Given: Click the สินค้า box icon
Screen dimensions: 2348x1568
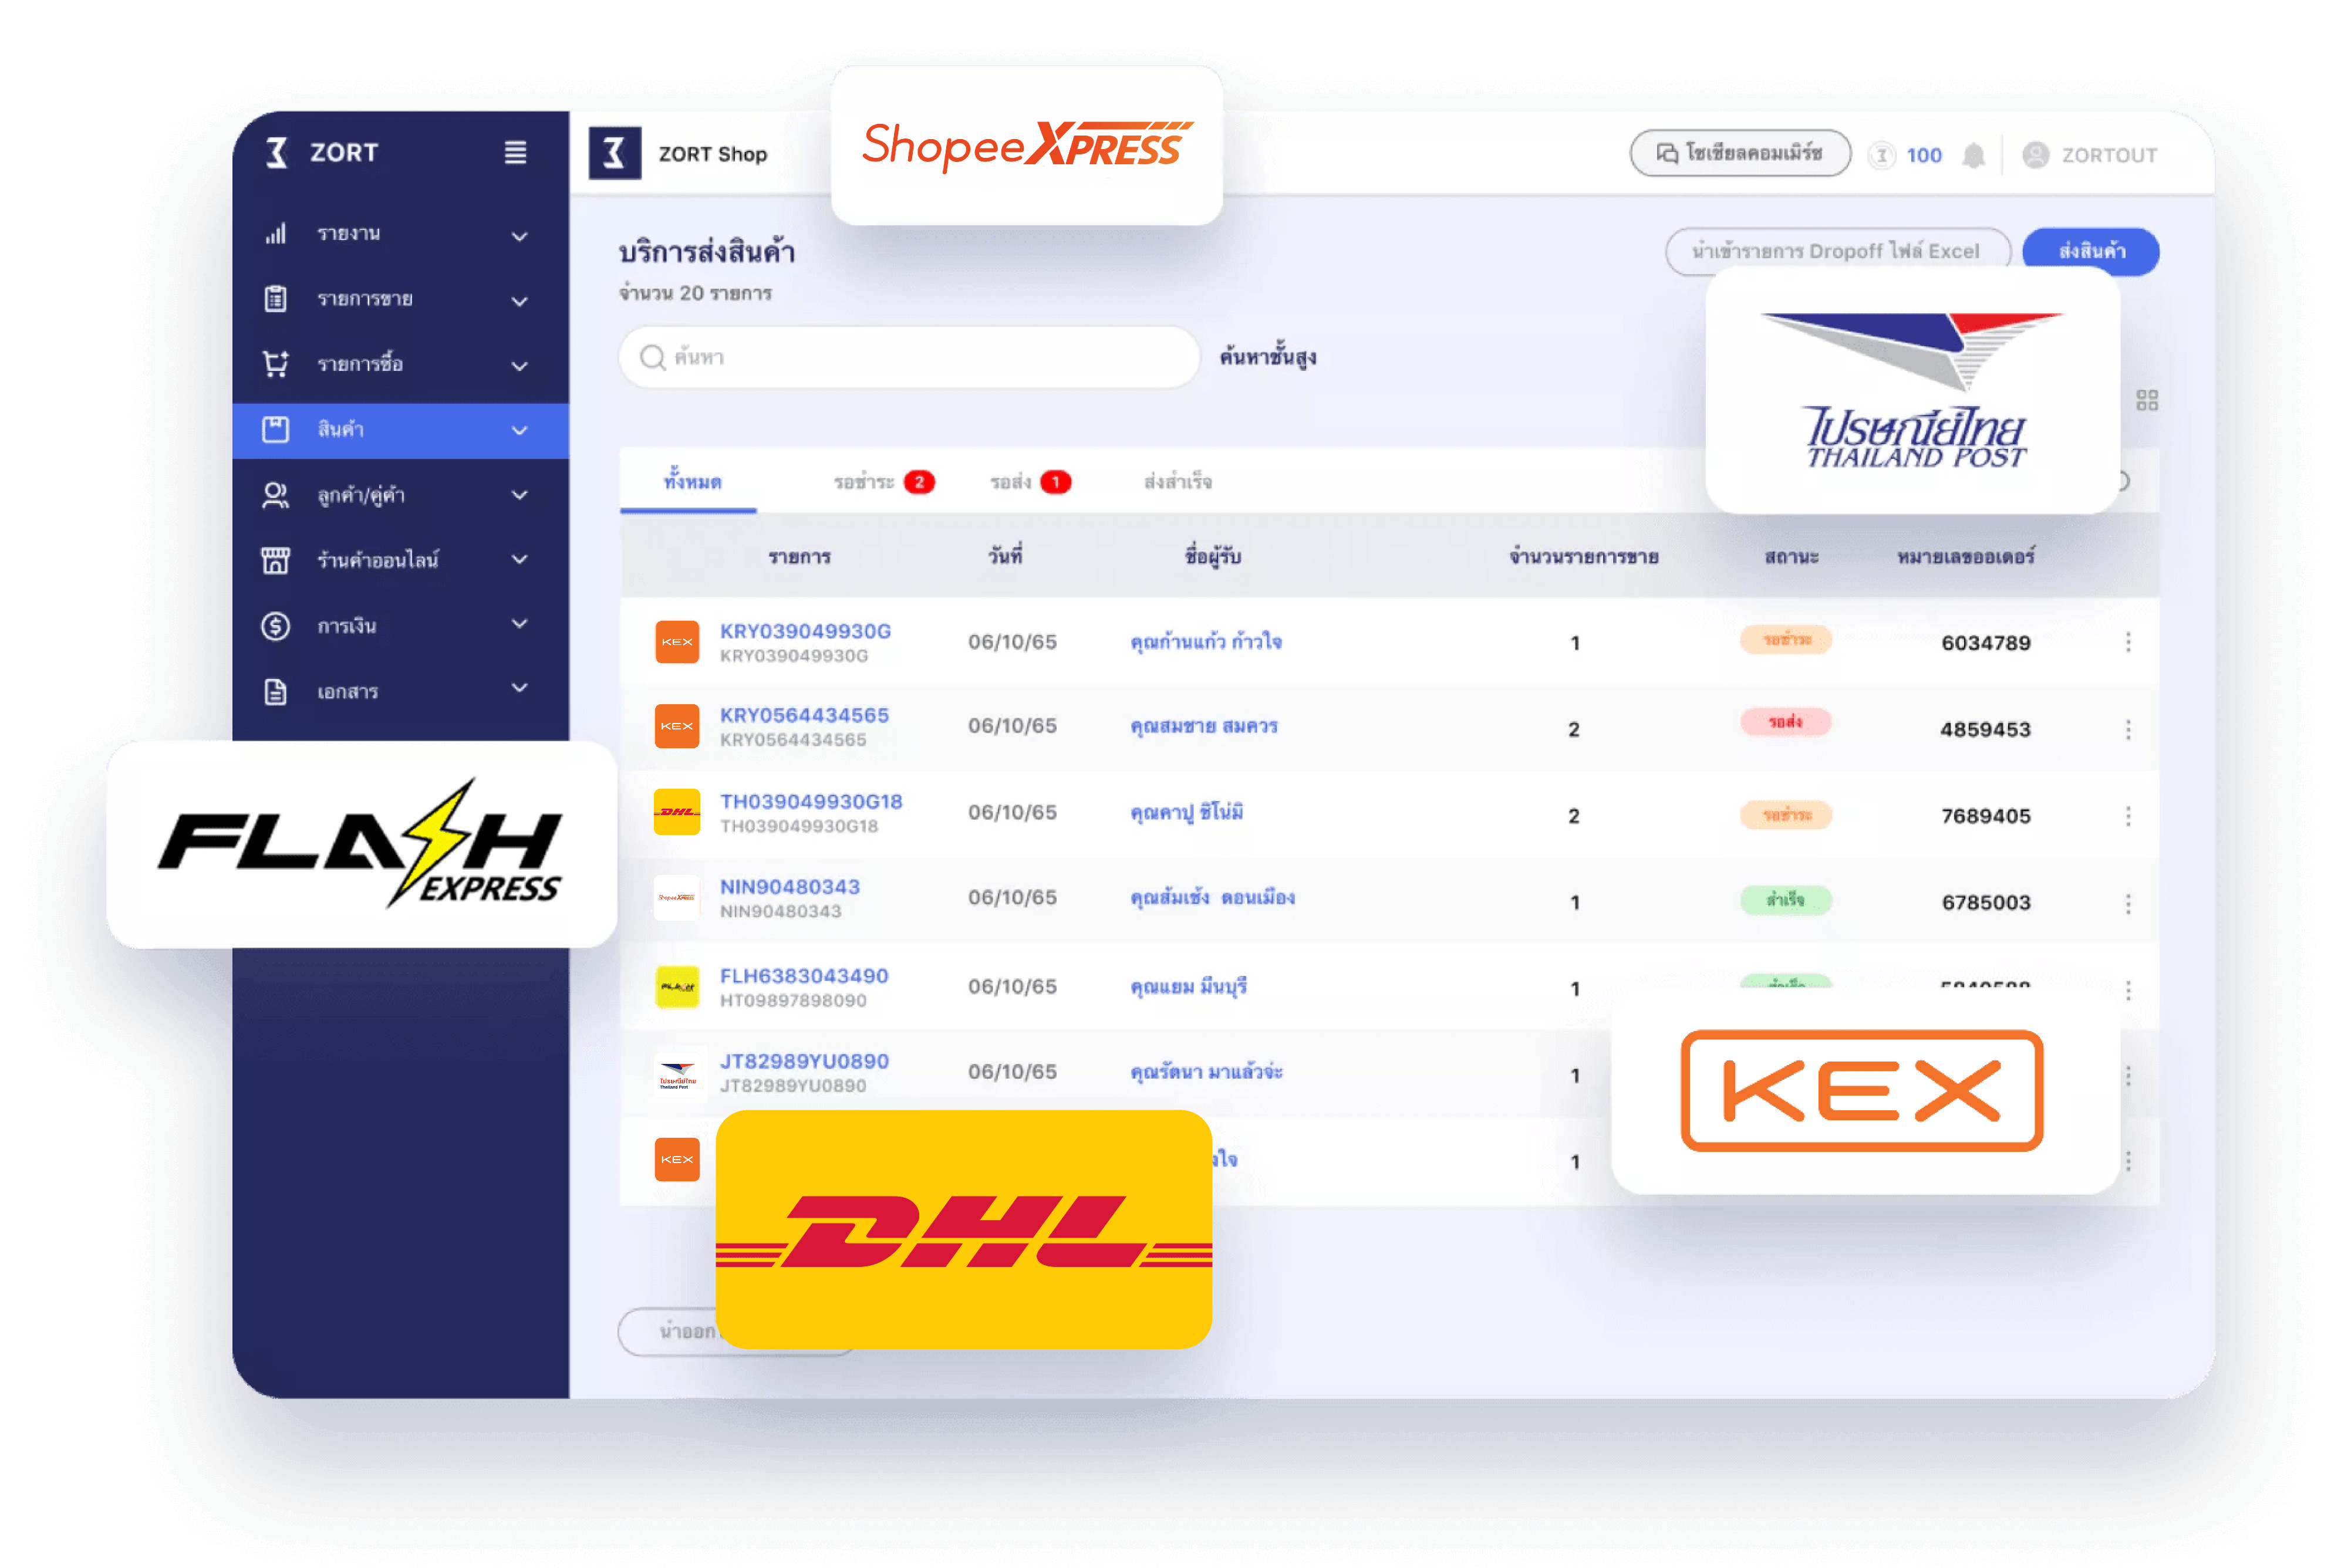Looking at the screenshot, I should click(276, 429).
